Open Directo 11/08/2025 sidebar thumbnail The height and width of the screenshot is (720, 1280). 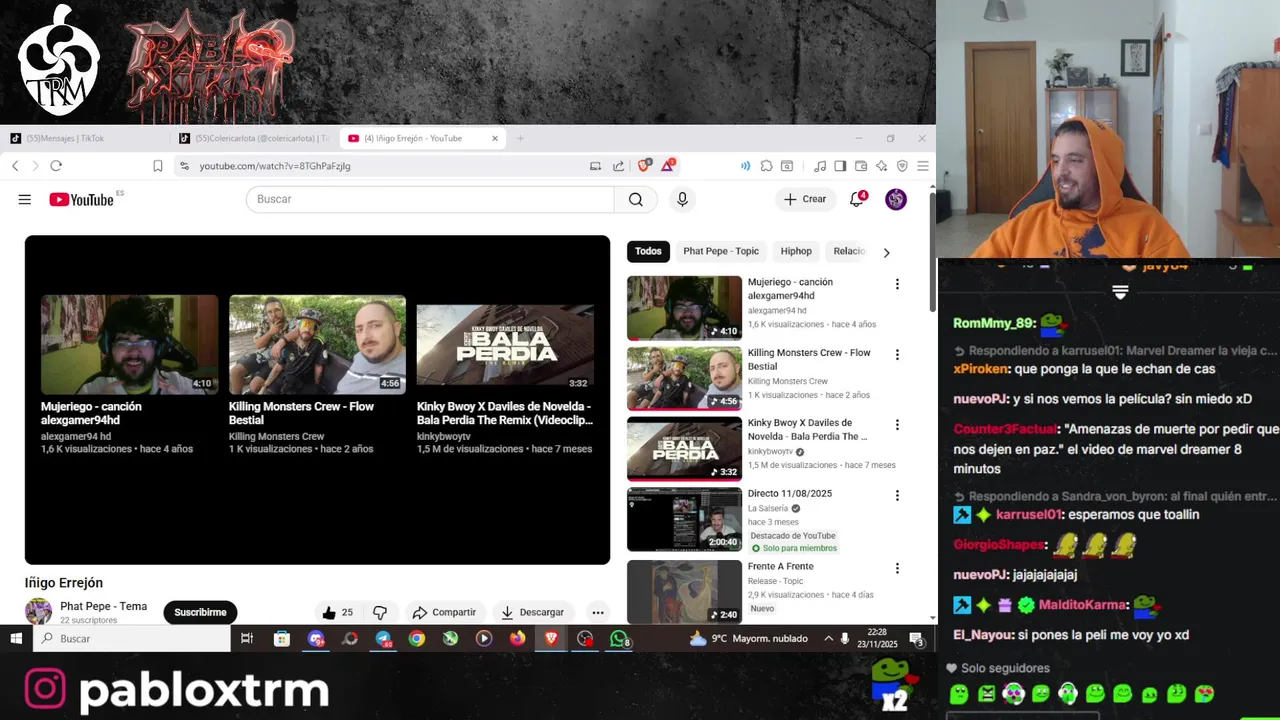(x=684, y=519)
